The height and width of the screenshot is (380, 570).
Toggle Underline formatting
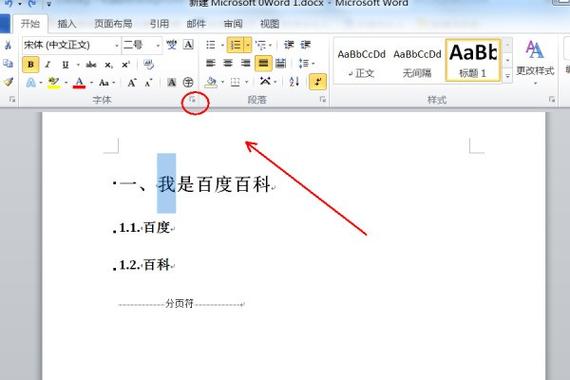pyautogui.click(x=65, y=65)
